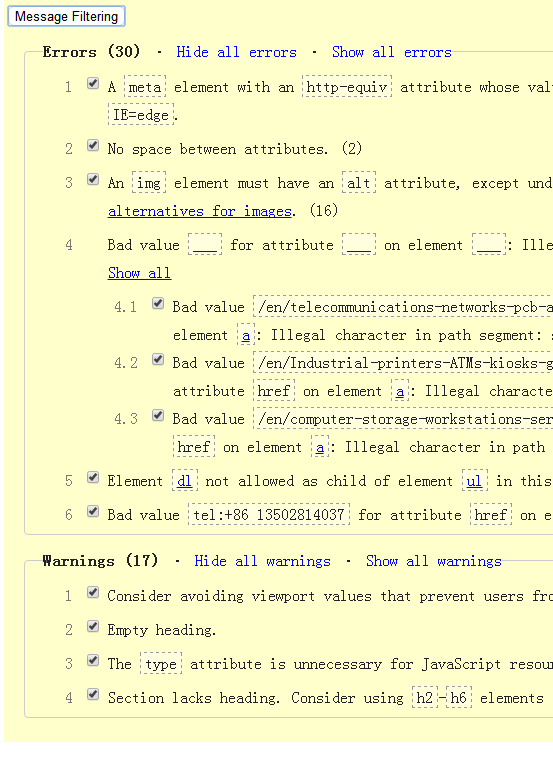Click Show all errors link

[391, 52]
